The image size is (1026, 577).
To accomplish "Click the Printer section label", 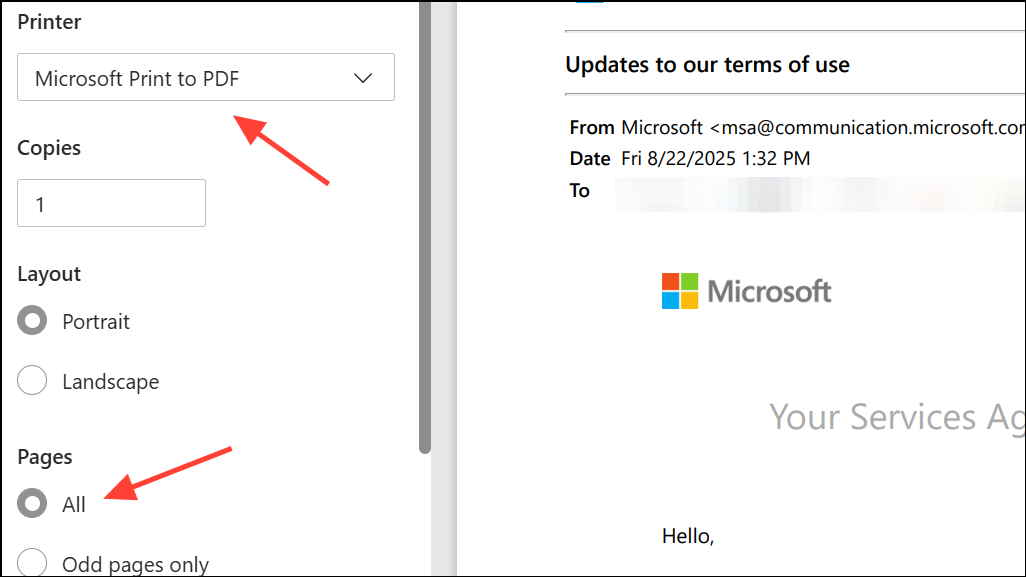I will coord(49,21).
